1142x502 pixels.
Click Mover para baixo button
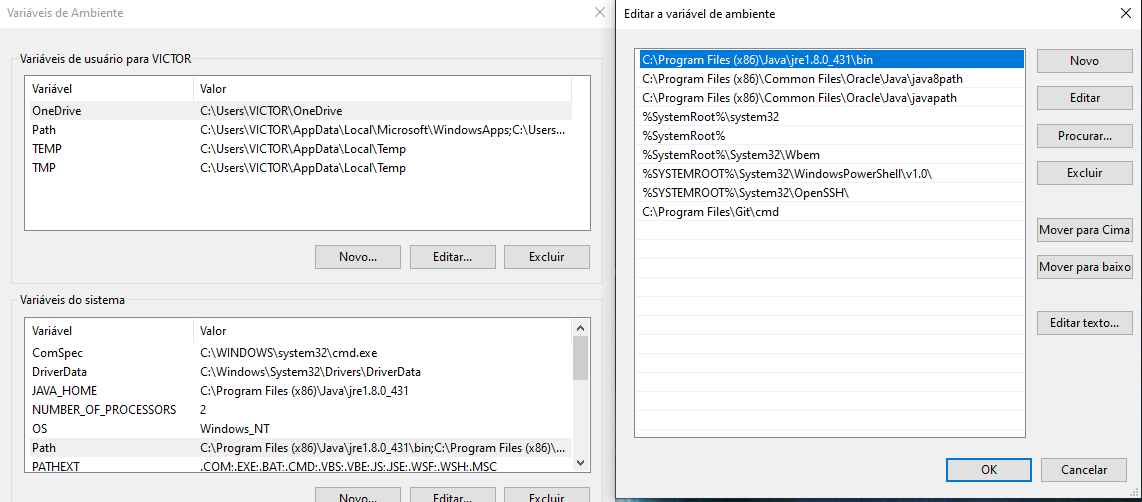(1084, 267)
